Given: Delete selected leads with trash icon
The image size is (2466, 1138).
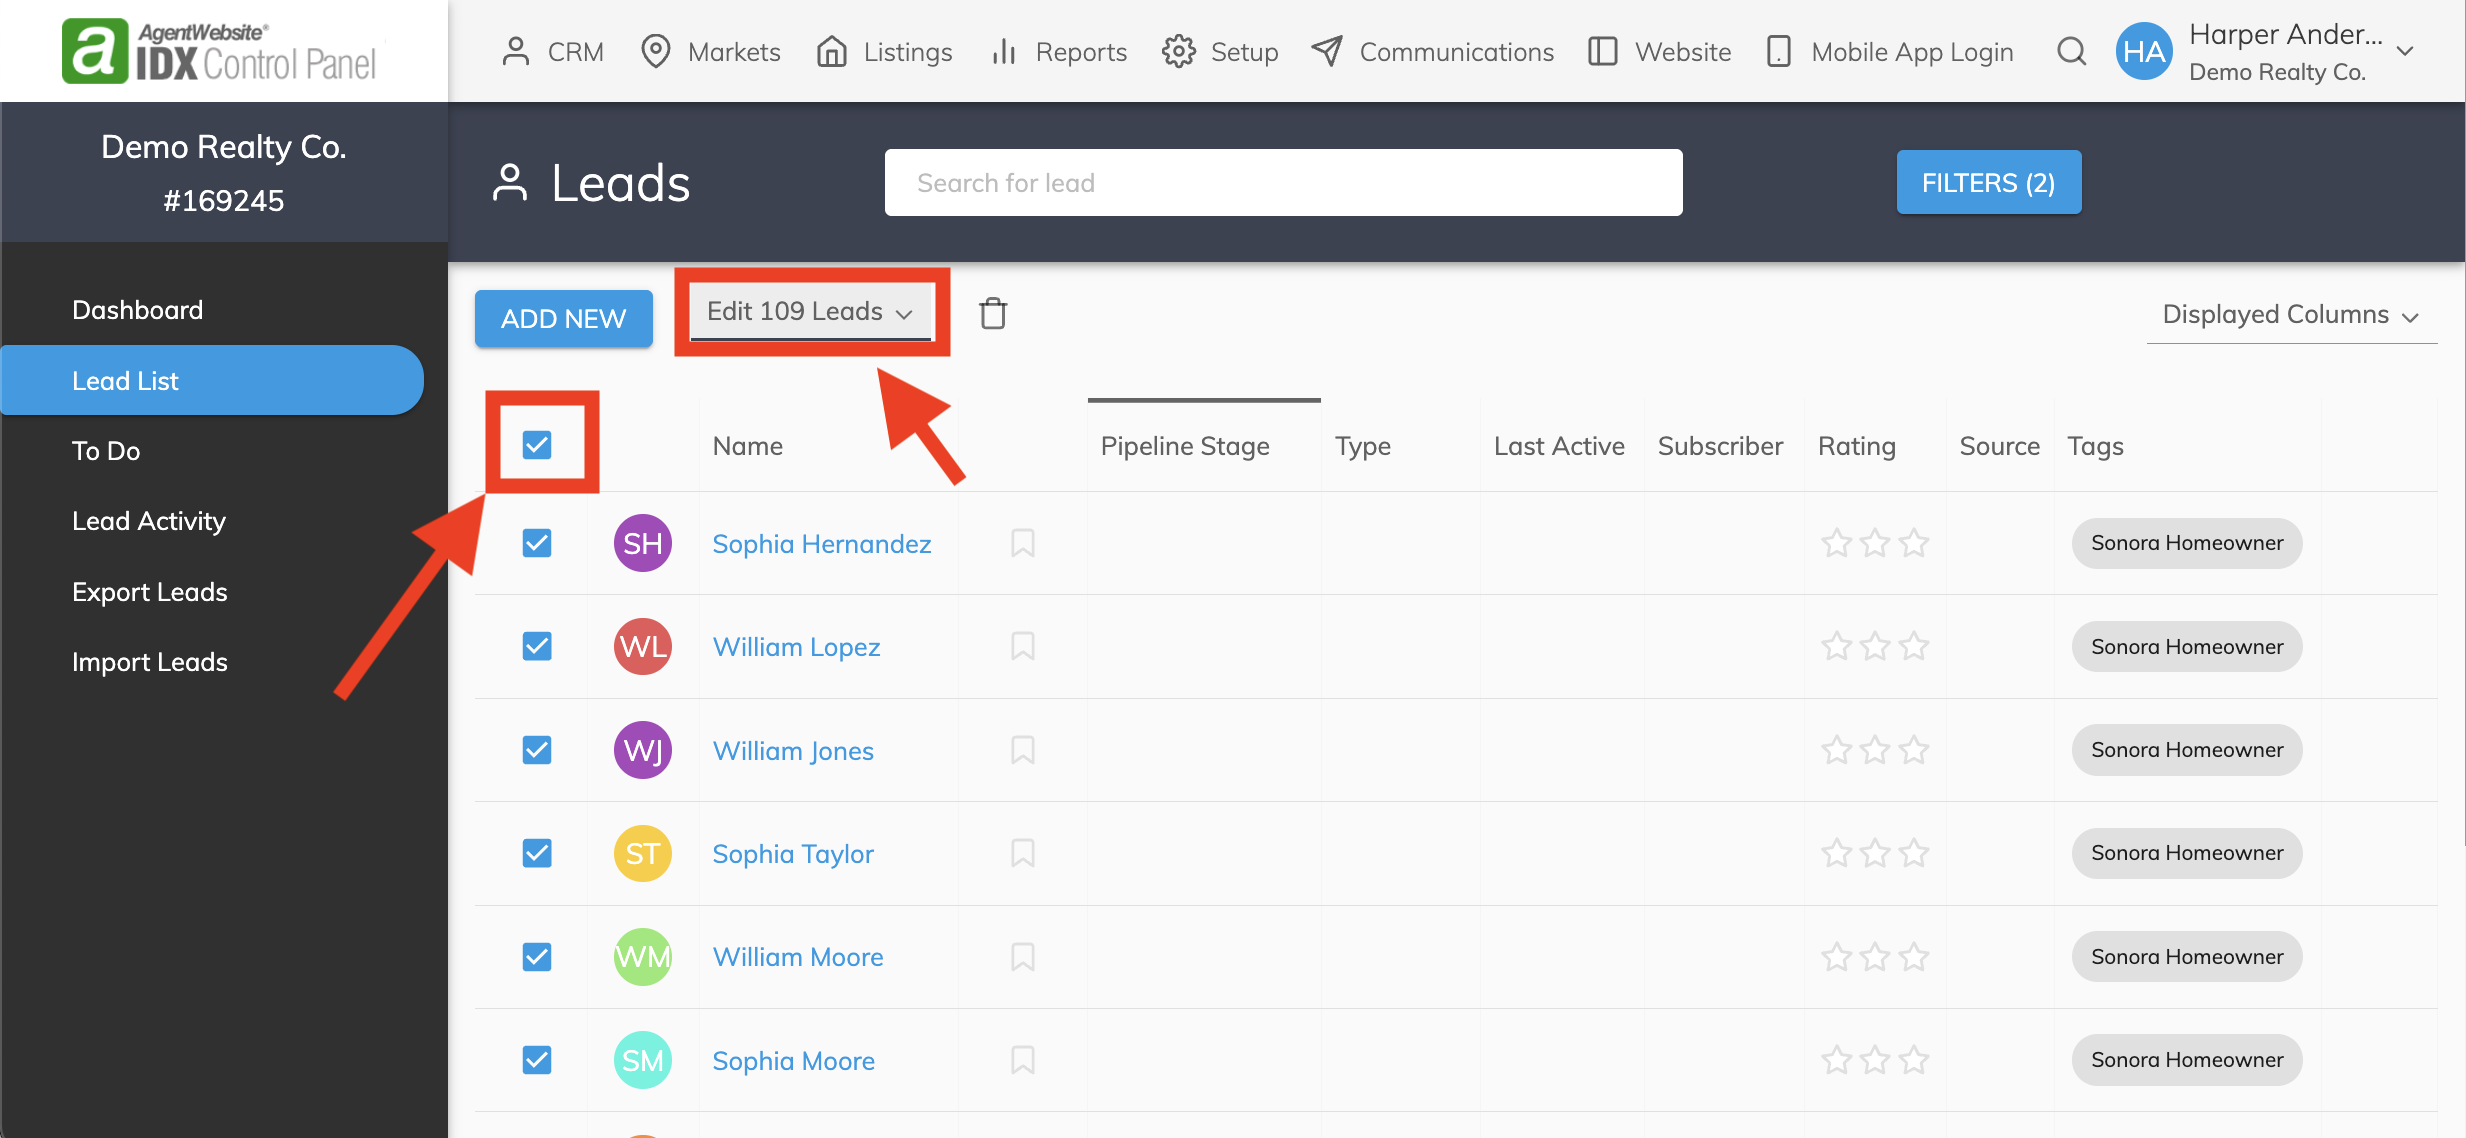Looking at the screenshot, I should [993, 313].
